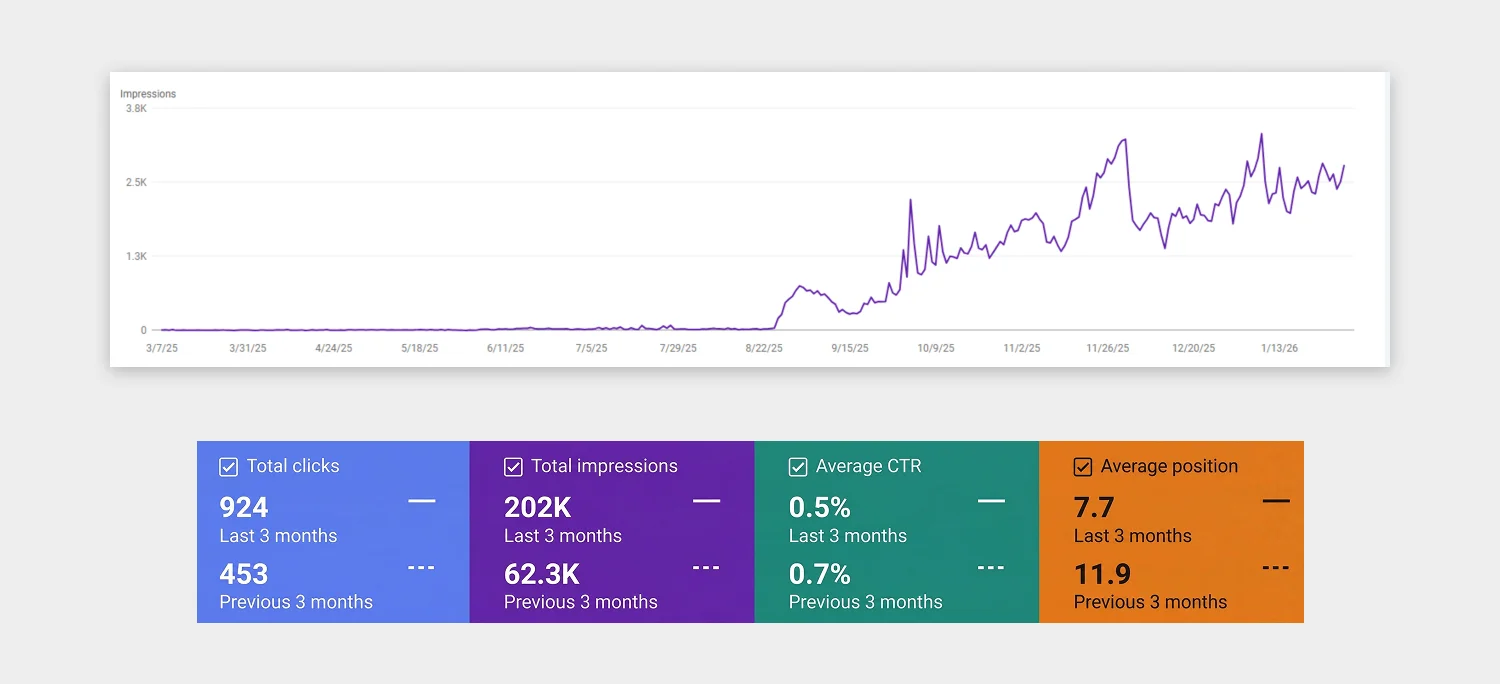1500x684 pixels.
Task: Click dashed line indicator in Average CTR card
Action: pyautogui.click(x=991, y=567)
